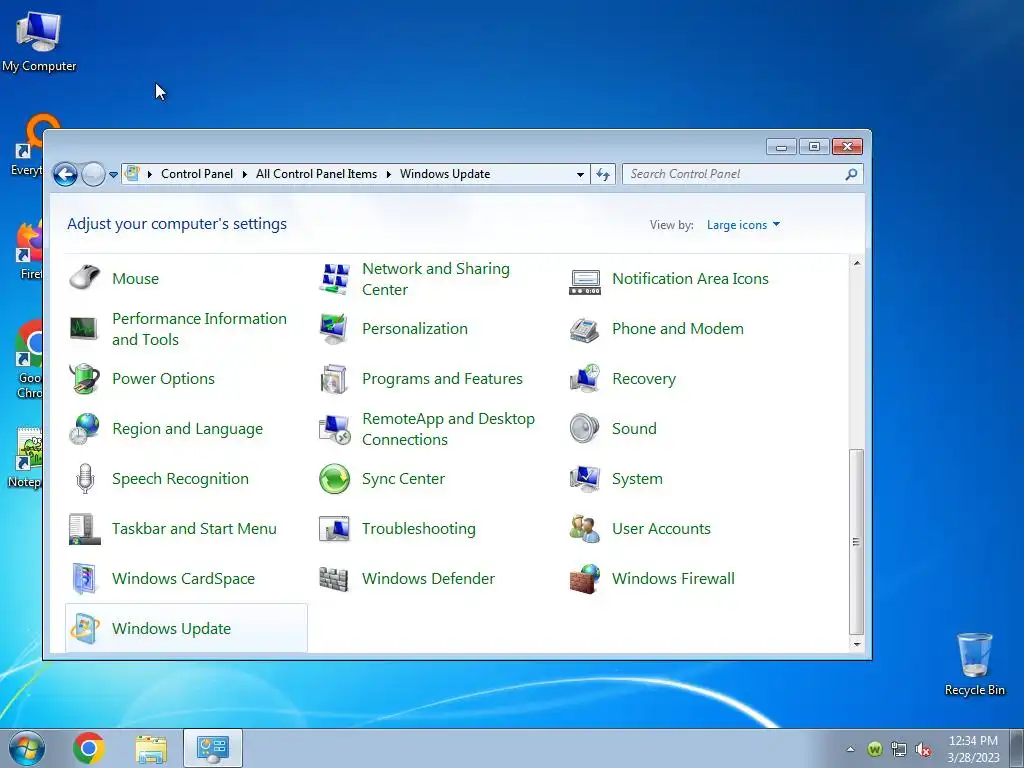The width and height of the screenshot is (1024, 768).
Task: Open the Windows CardSpace icon
Action: [x=85, y=579]
